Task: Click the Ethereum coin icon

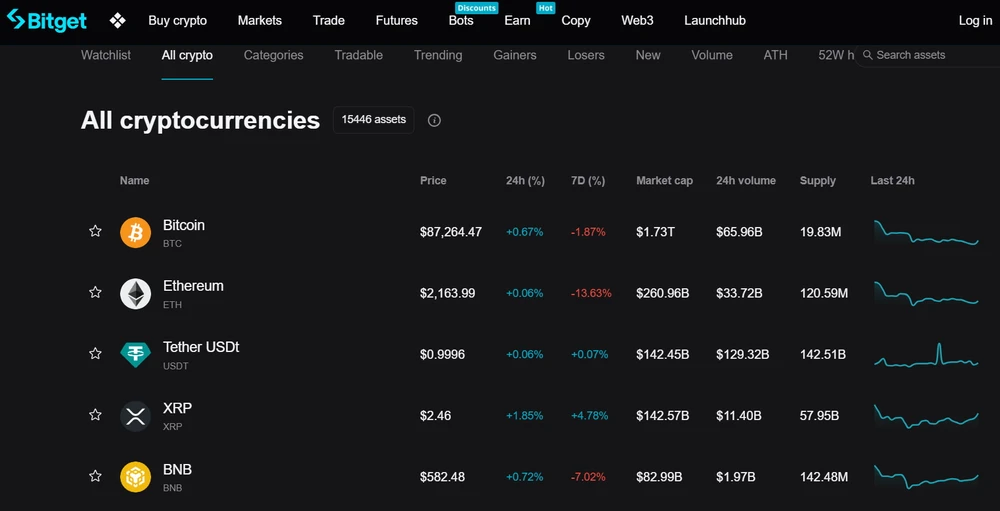Action: pyautogui.click(x=135, y=293)
